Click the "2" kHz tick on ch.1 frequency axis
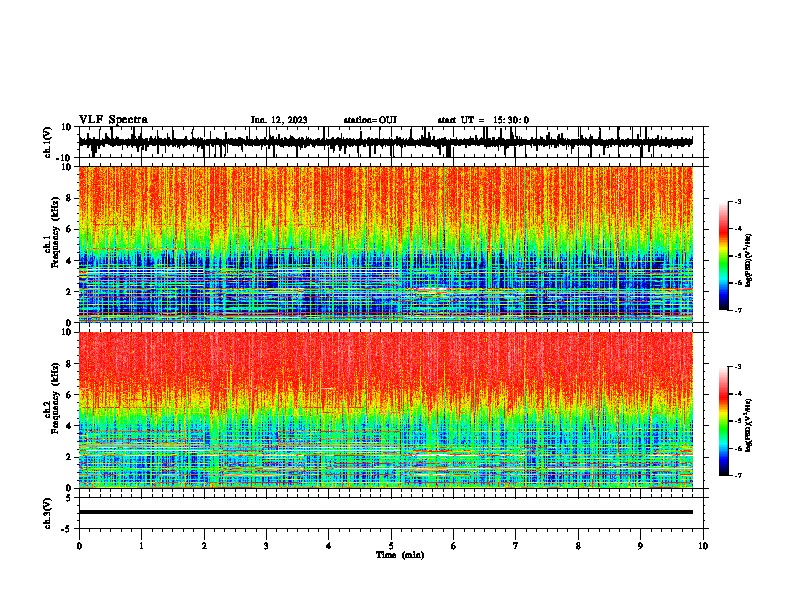792x612 pixels. [x=69, y=292]
